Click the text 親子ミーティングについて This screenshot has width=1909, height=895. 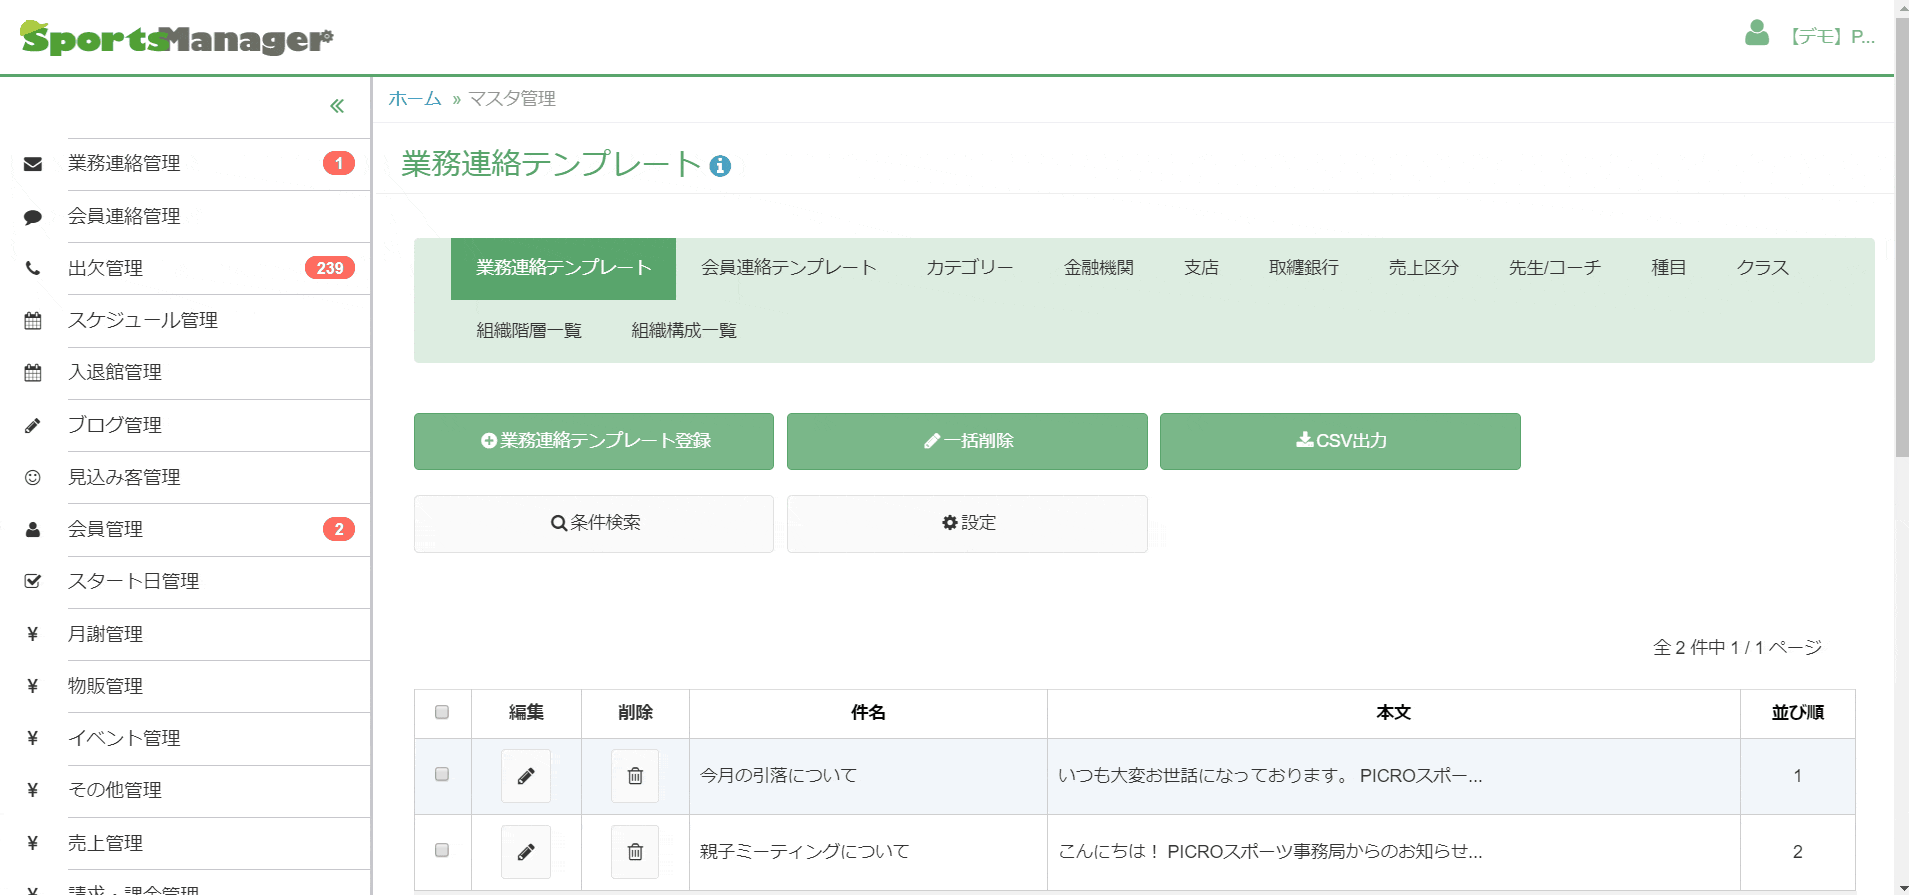click(805, 852)
